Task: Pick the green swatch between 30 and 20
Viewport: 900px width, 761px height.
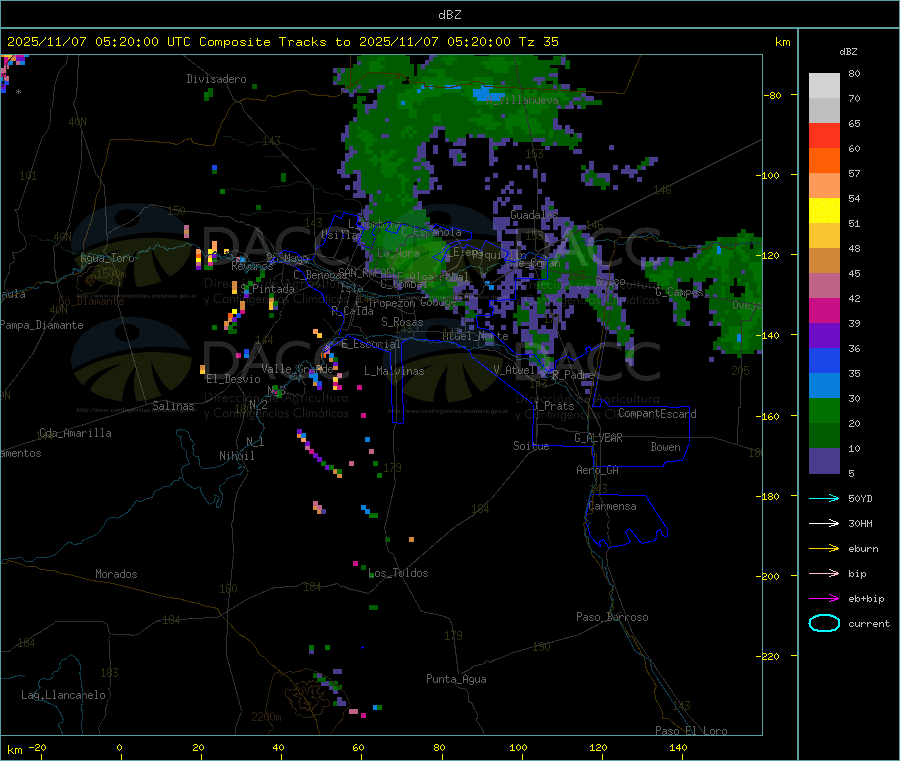Action: pyautogui.click(x=824, y=410)
